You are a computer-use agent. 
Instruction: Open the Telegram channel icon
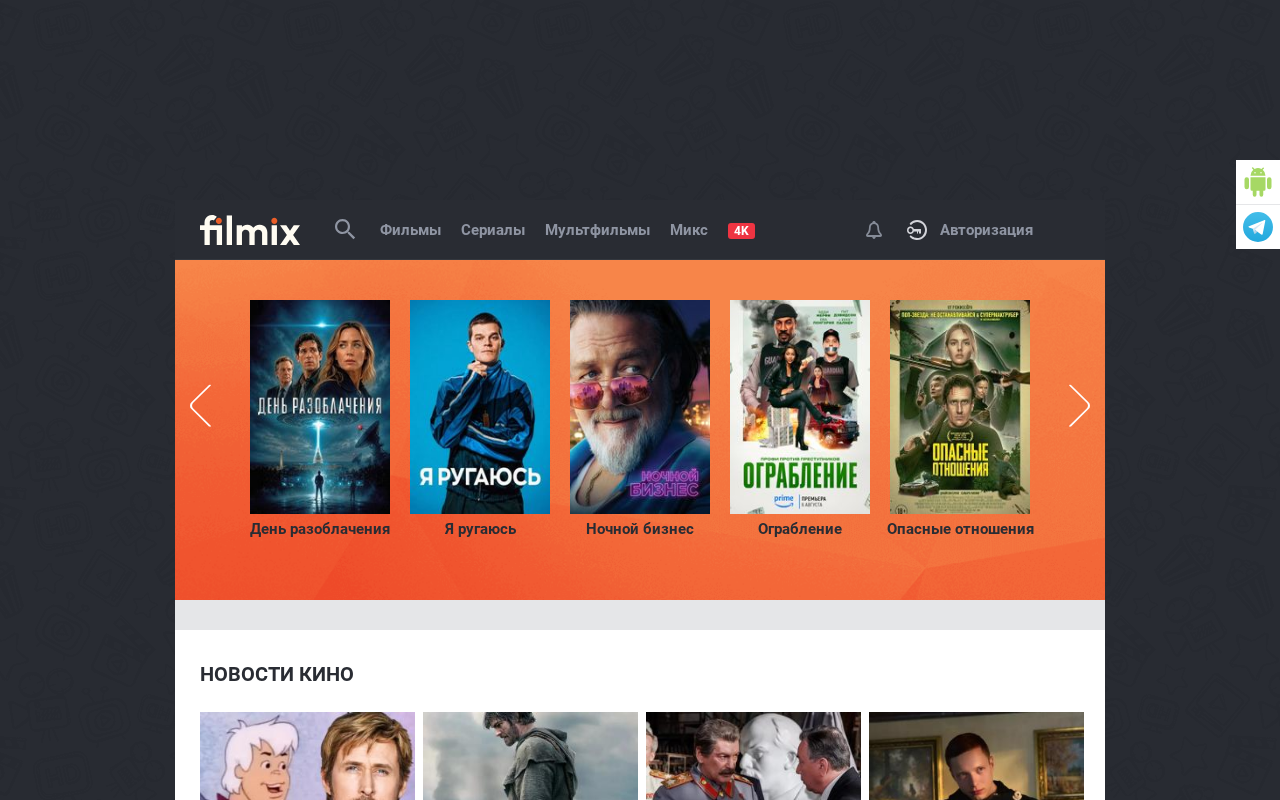(x=1258, y=227)
